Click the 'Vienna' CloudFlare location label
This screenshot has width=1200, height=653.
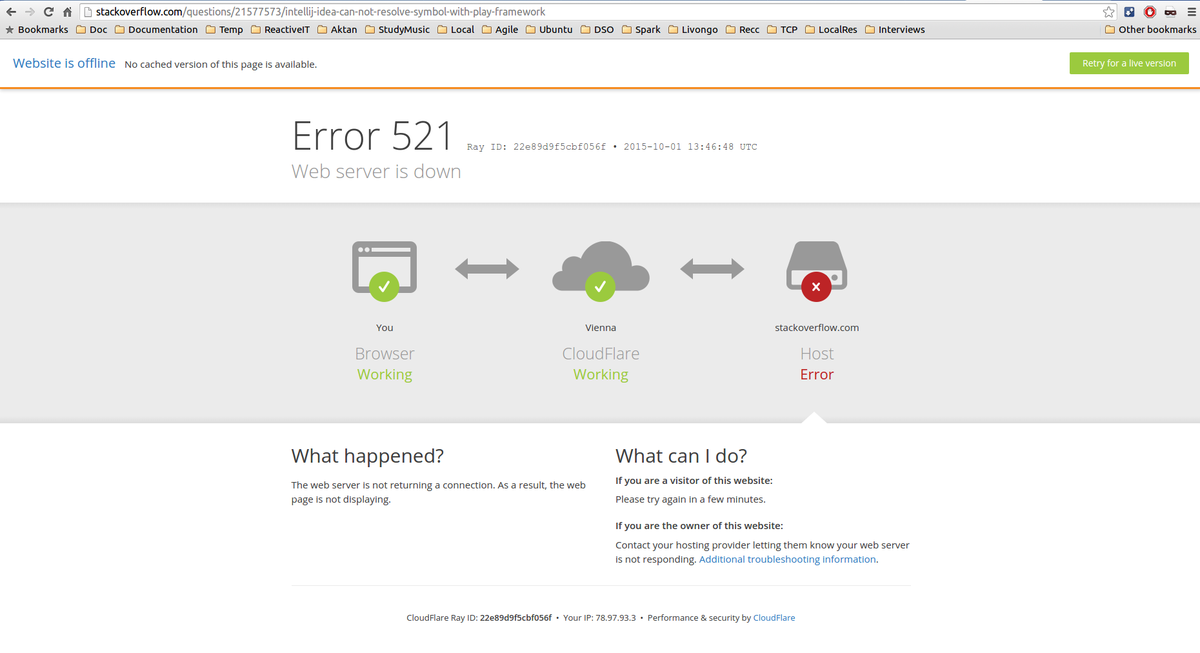(600, 328)
